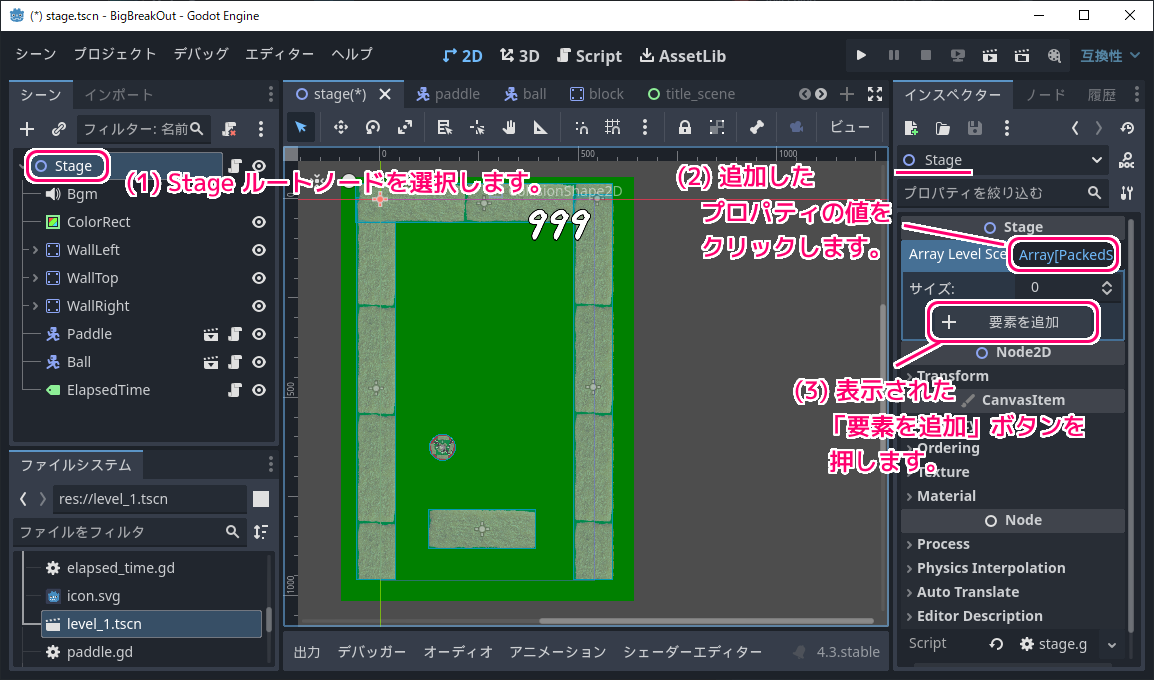Open documentation for the Stage class
Screen dimensions: 1154x680
1126,160
